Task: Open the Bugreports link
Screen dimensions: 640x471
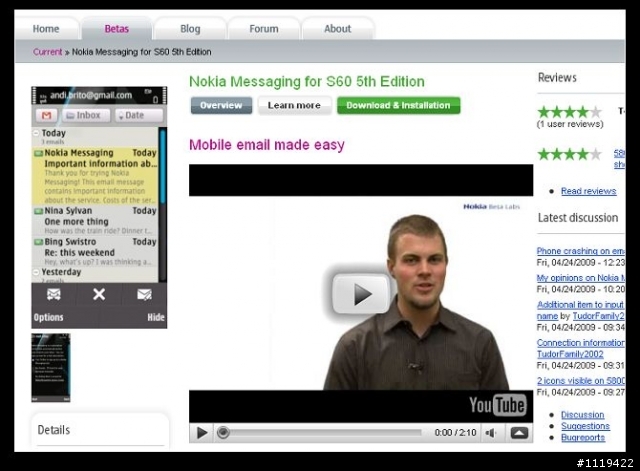Action: [583, 438]
